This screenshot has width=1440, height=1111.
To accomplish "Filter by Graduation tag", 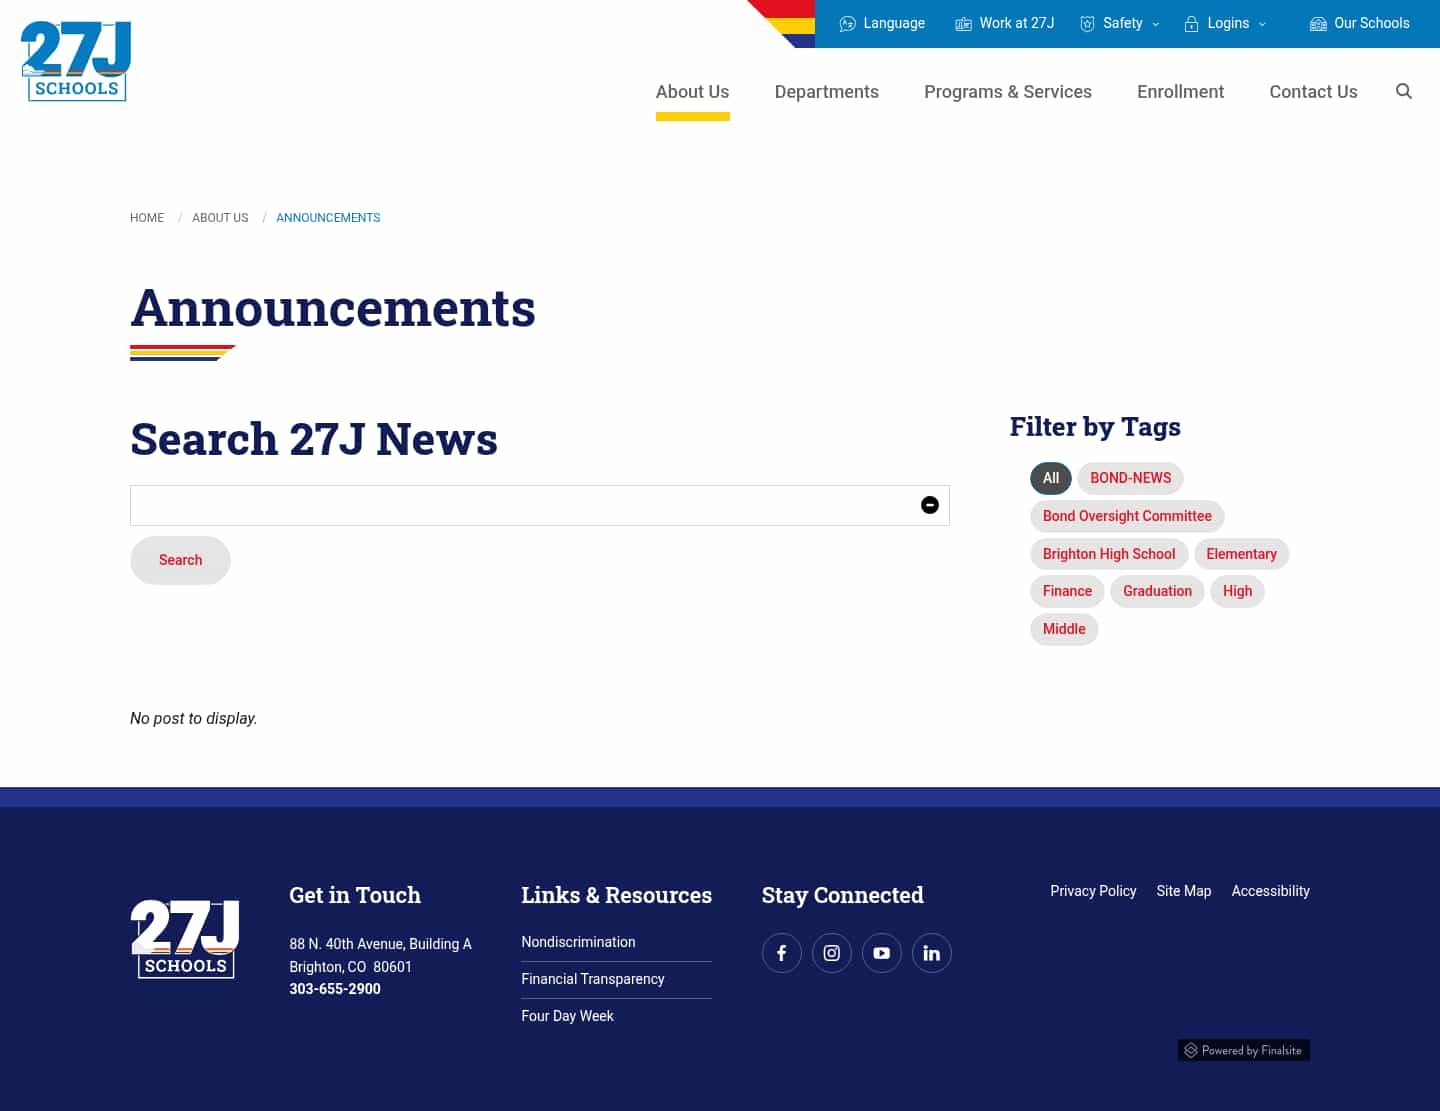I will (x=1157, y=591).
